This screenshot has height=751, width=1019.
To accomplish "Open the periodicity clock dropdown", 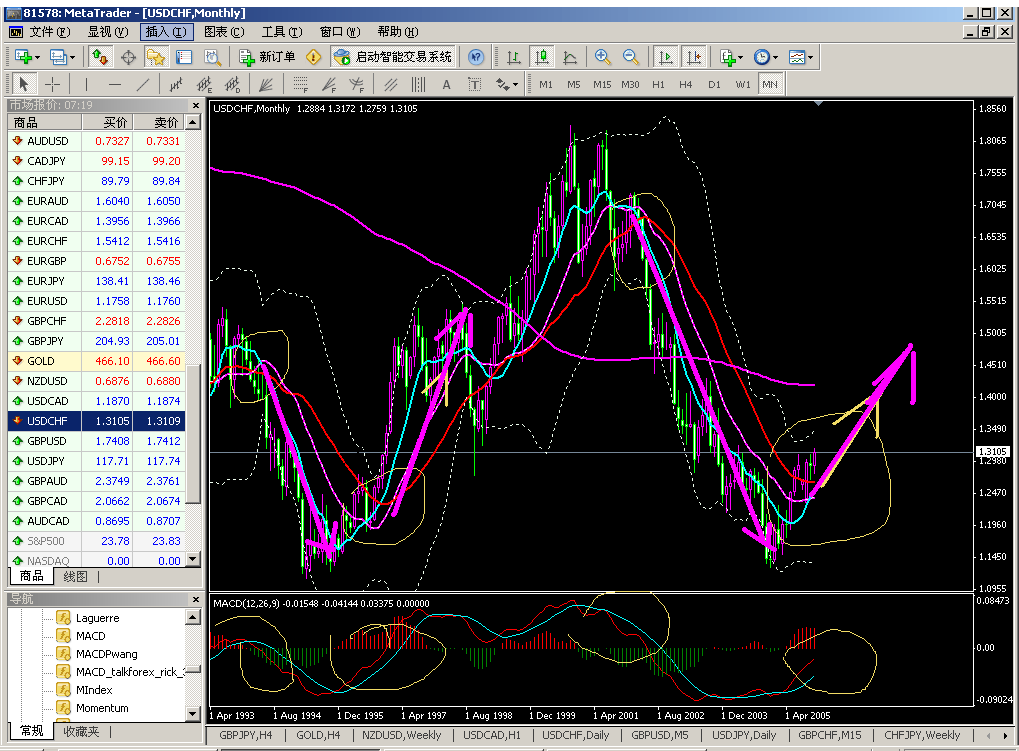I will (x=765, y=58).
